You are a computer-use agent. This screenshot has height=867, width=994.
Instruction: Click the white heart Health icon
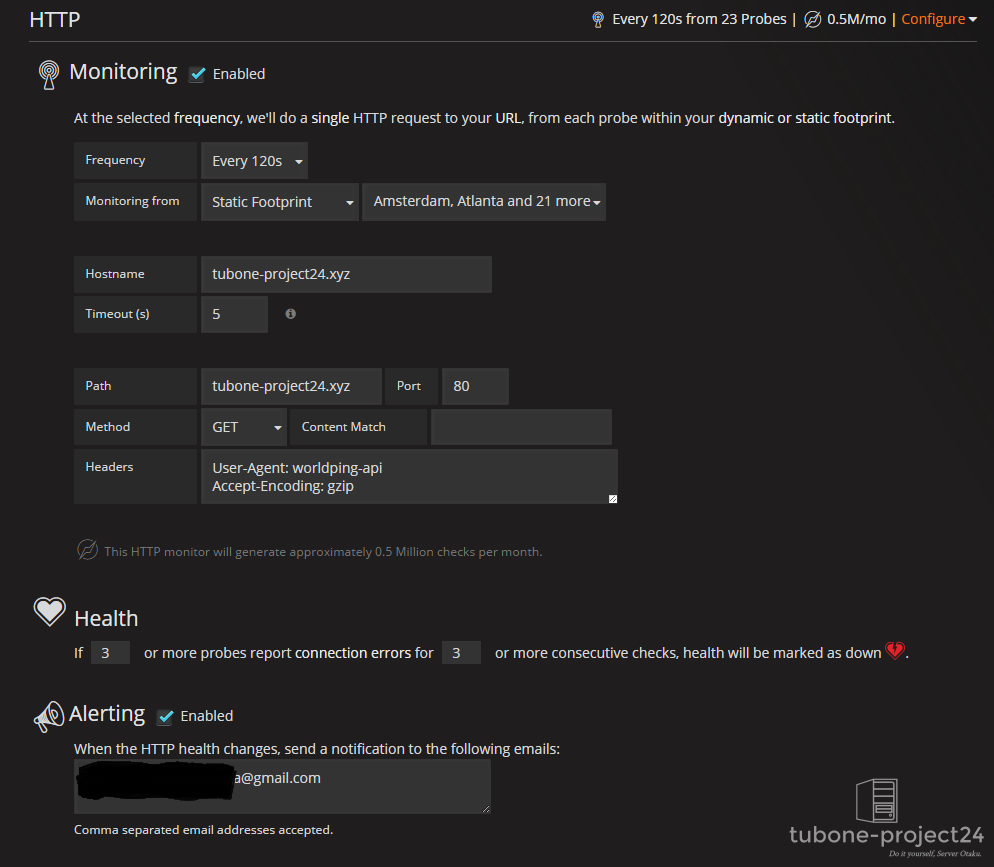click(49, 612)
